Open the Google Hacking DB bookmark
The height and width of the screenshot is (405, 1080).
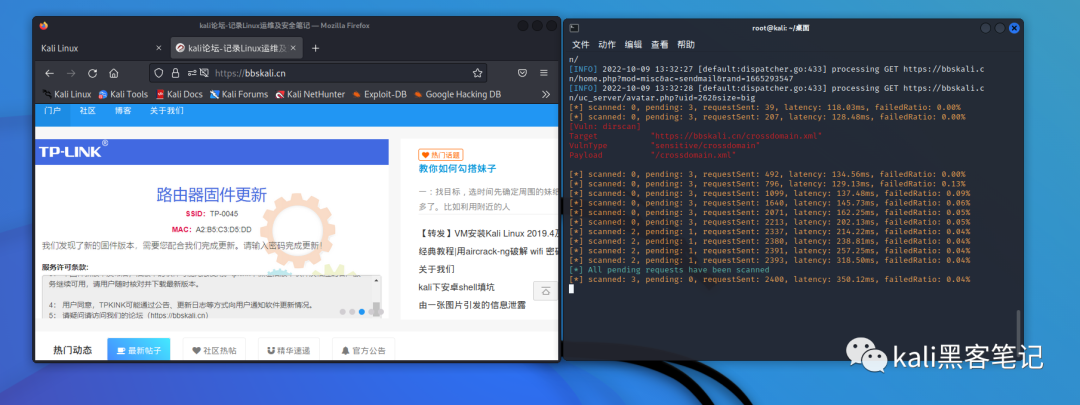click(x=457, y=94)
